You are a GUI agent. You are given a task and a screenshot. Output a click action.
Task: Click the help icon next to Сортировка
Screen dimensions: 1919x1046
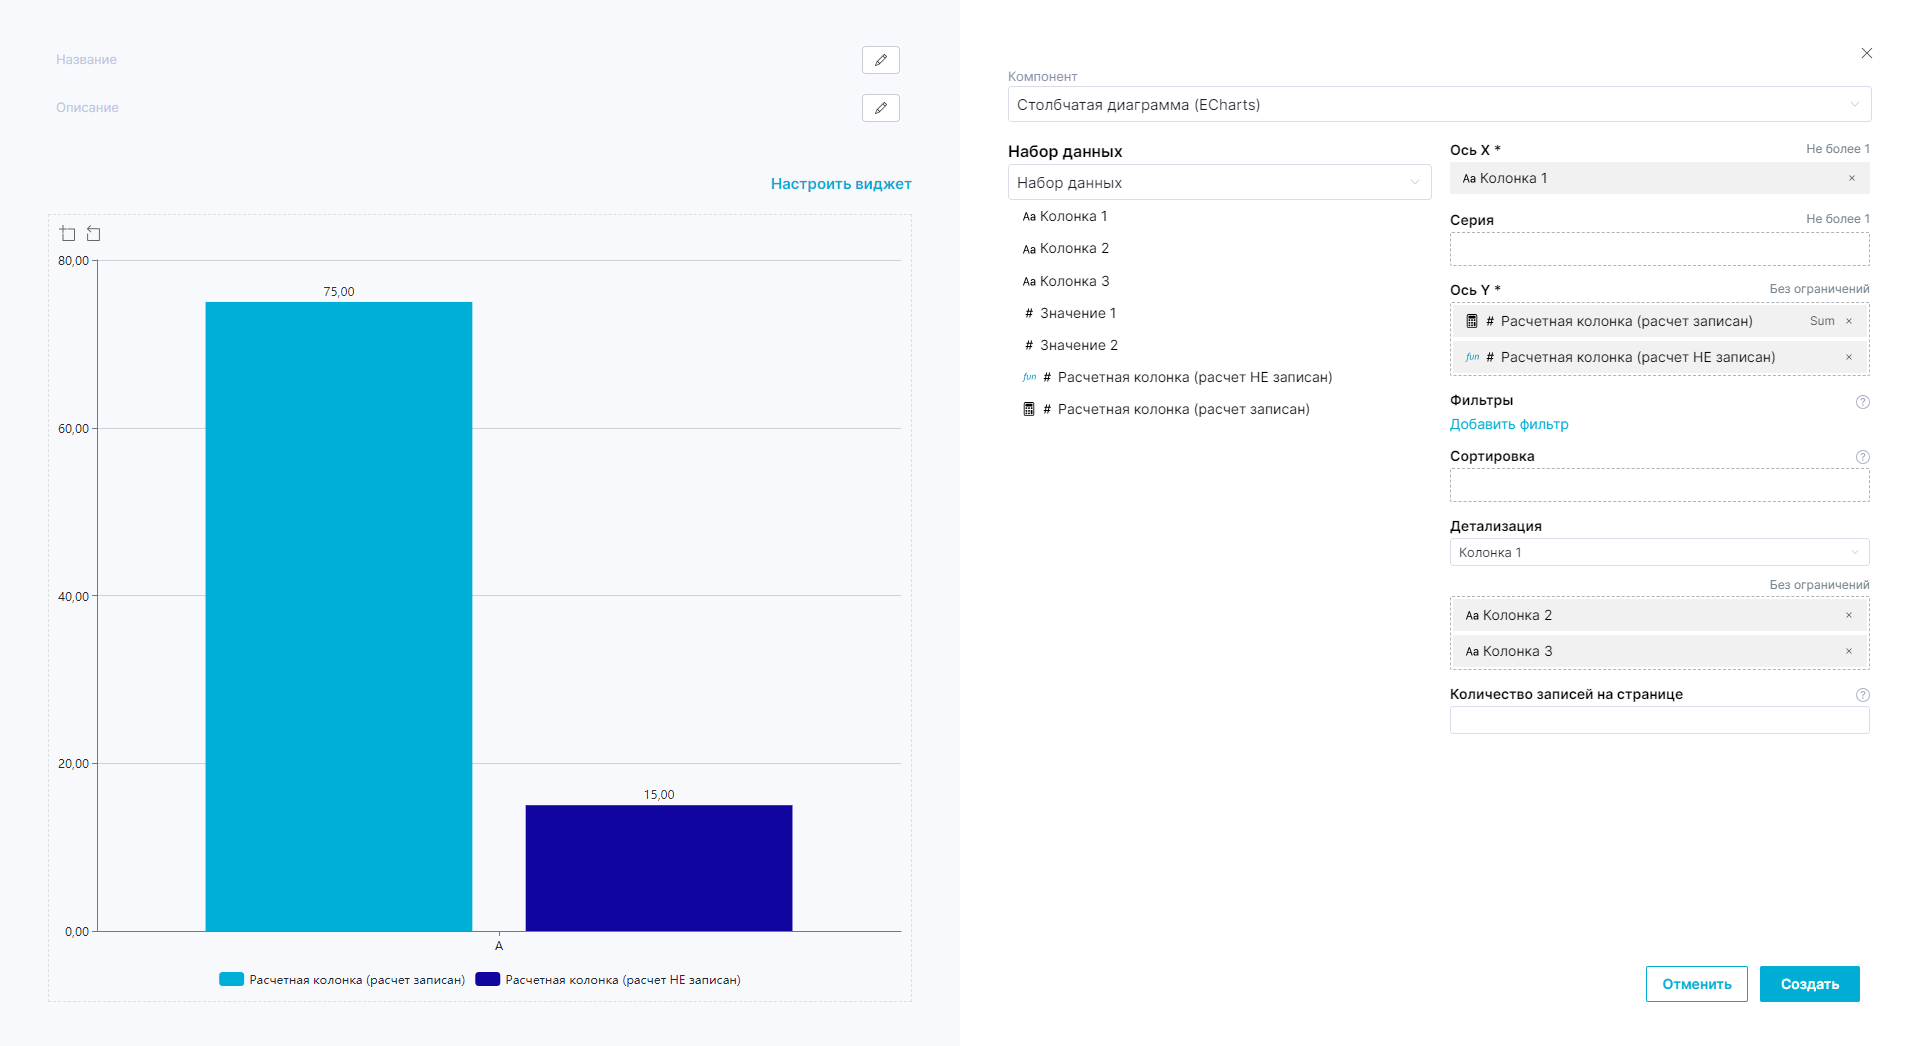tap(1862, 457)
